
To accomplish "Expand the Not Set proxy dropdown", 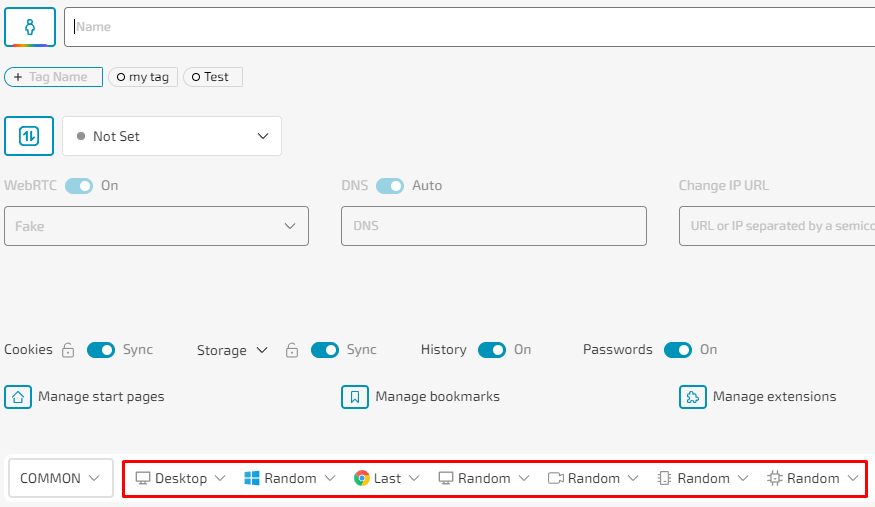I will 172,136.
